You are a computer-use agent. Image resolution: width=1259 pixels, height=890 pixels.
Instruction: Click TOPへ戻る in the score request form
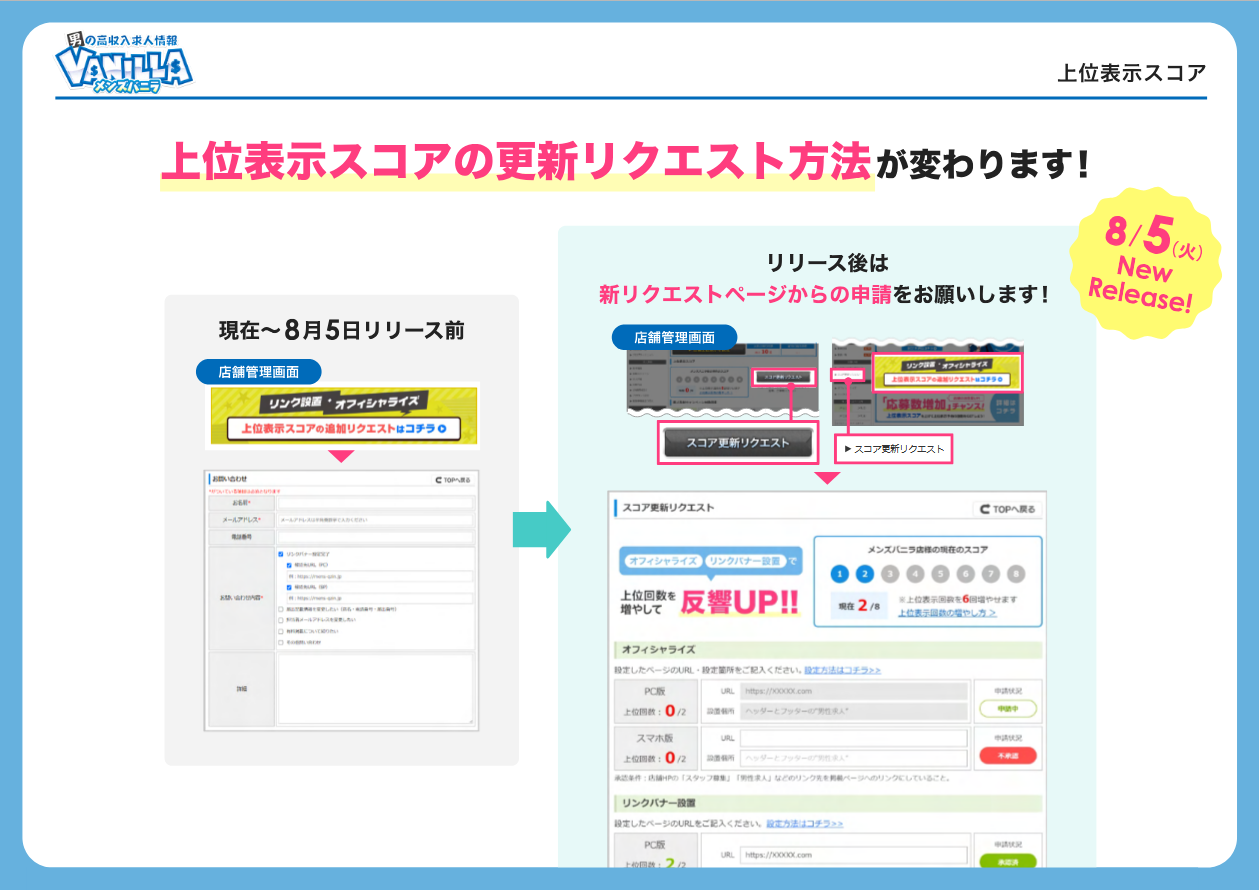click(x=1008, y=509)
